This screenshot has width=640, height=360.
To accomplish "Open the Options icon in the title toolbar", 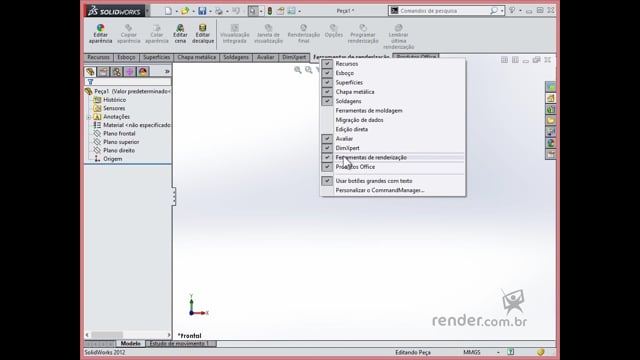I will [280, 11].
